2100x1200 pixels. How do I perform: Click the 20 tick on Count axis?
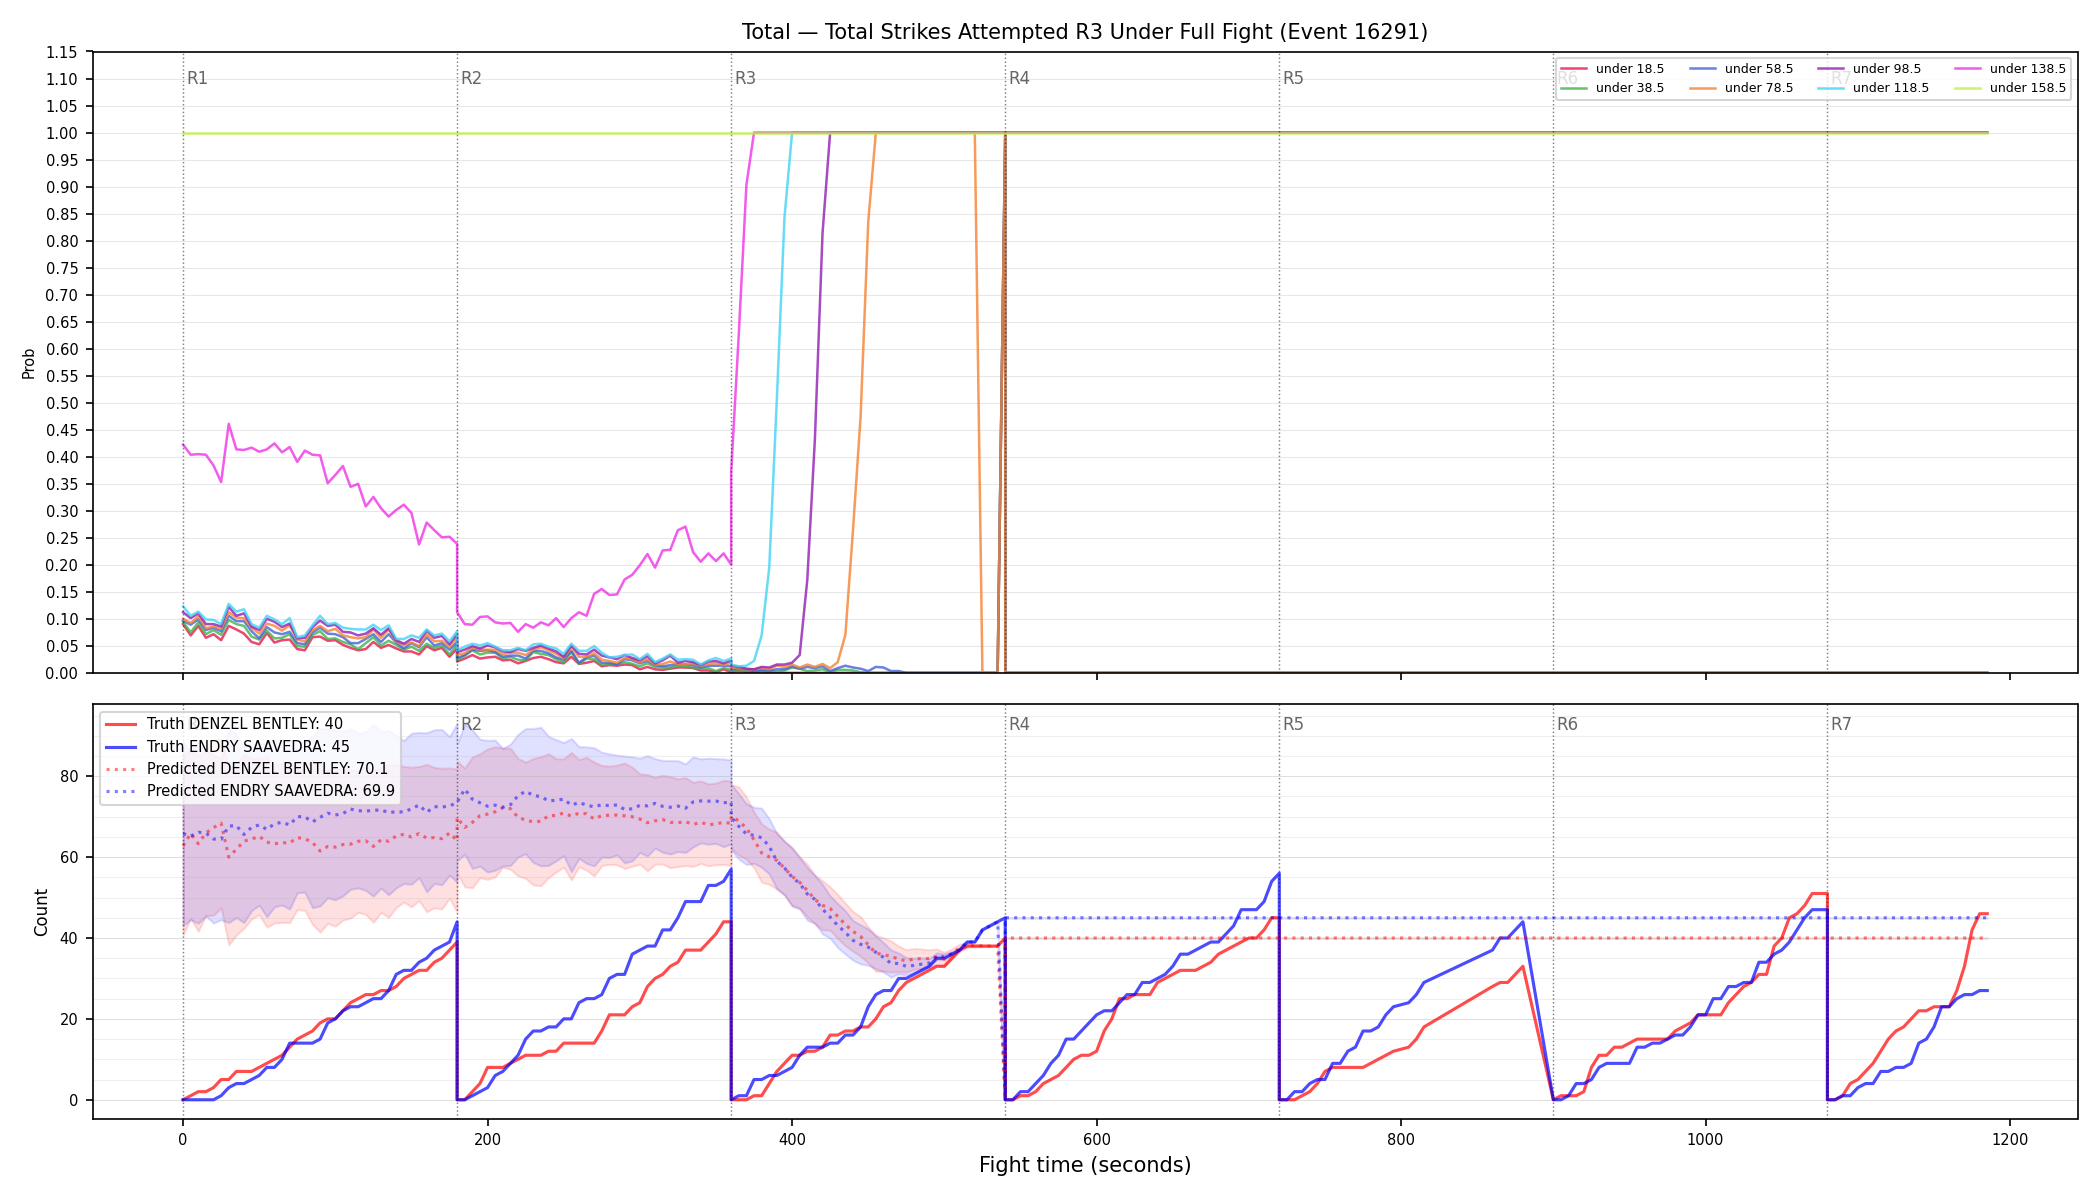[x=70, y=1019]
